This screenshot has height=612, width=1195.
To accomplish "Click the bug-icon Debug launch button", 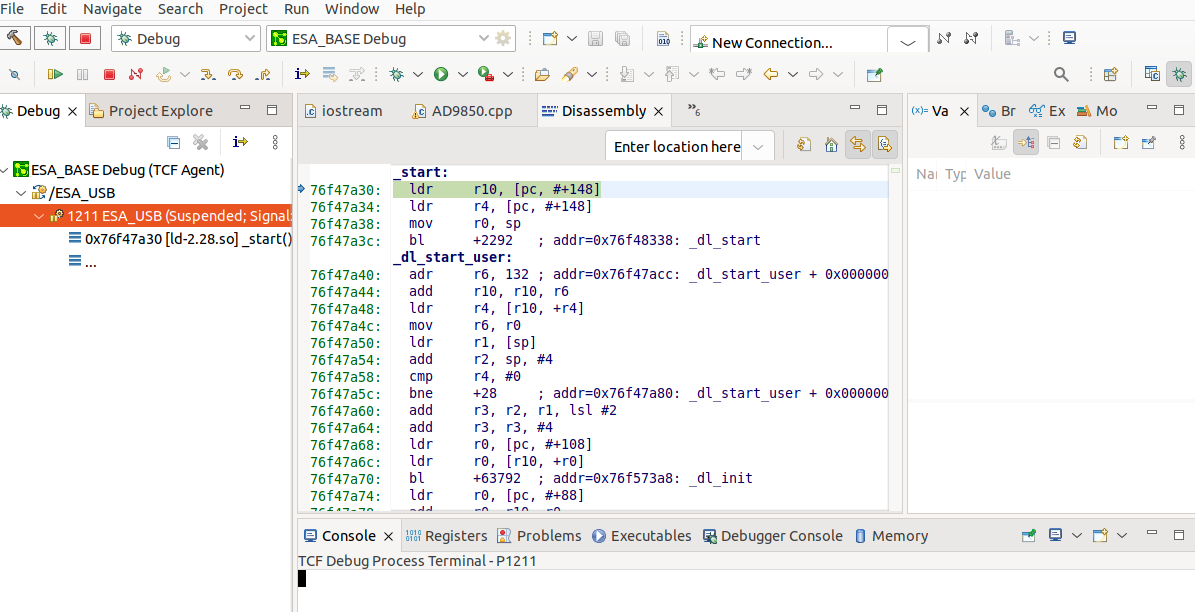I will point(50,38).
